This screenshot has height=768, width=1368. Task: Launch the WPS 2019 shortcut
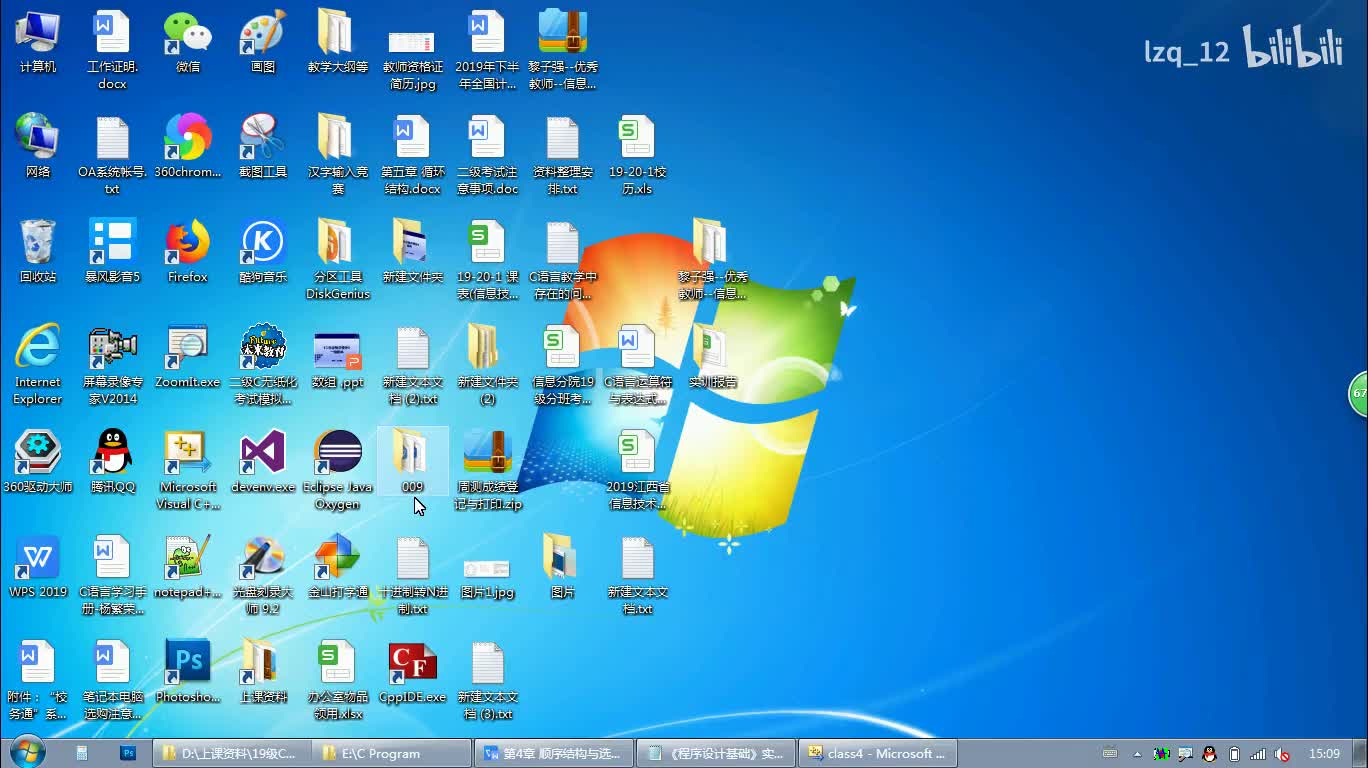click(x=37, y=558)
